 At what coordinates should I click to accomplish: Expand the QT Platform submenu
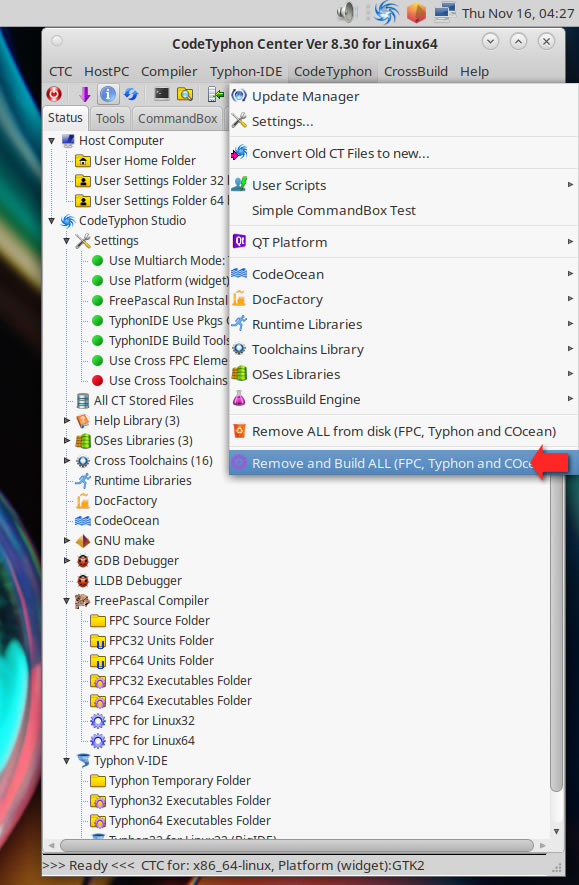(x=403, y=242)
